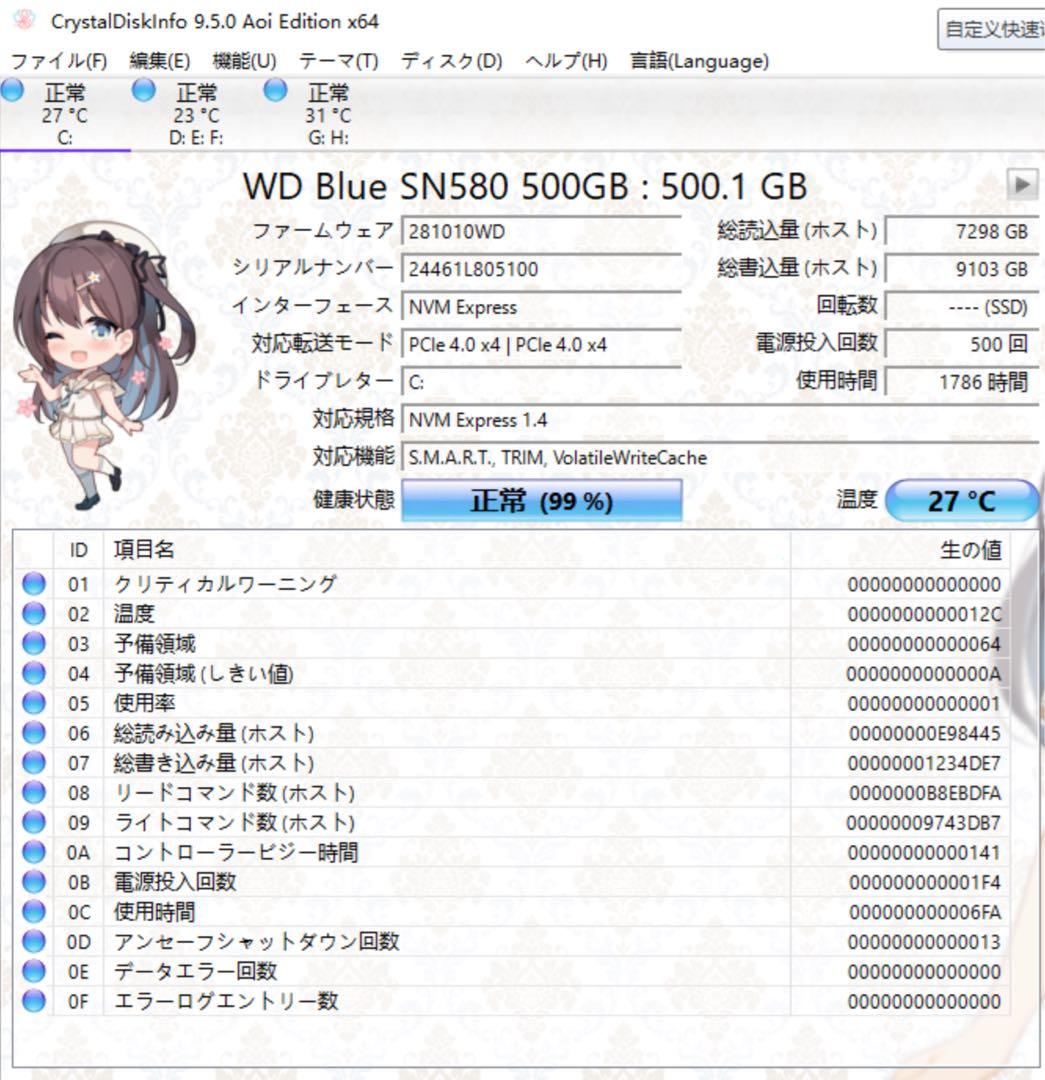Click the WD Blue SN580 500GB model title

524,186
